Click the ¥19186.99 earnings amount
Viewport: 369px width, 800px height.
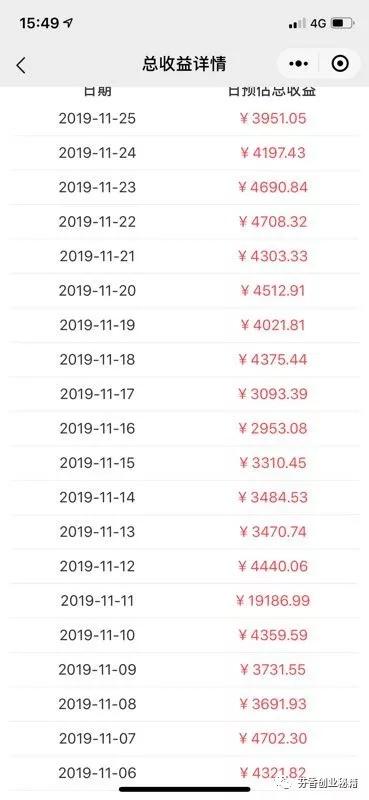click(273, 601)
